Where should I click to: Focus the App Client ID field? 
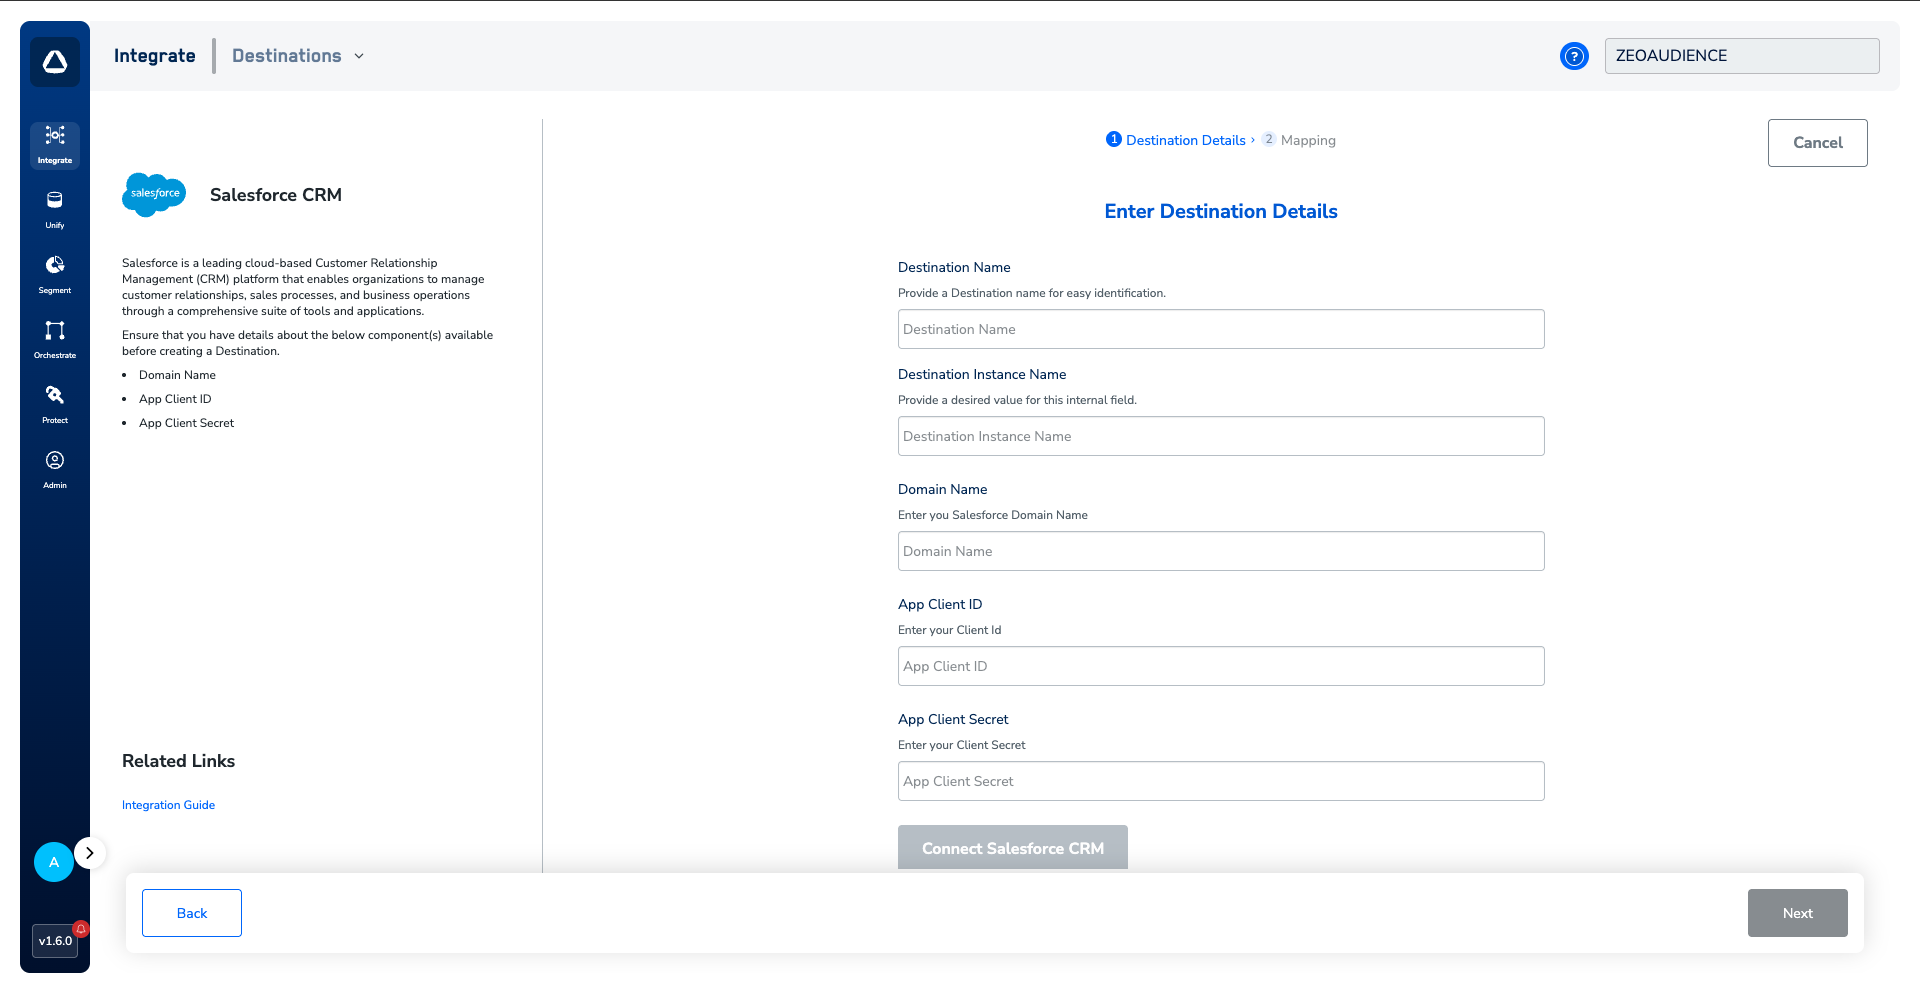tap(1221, 666)
